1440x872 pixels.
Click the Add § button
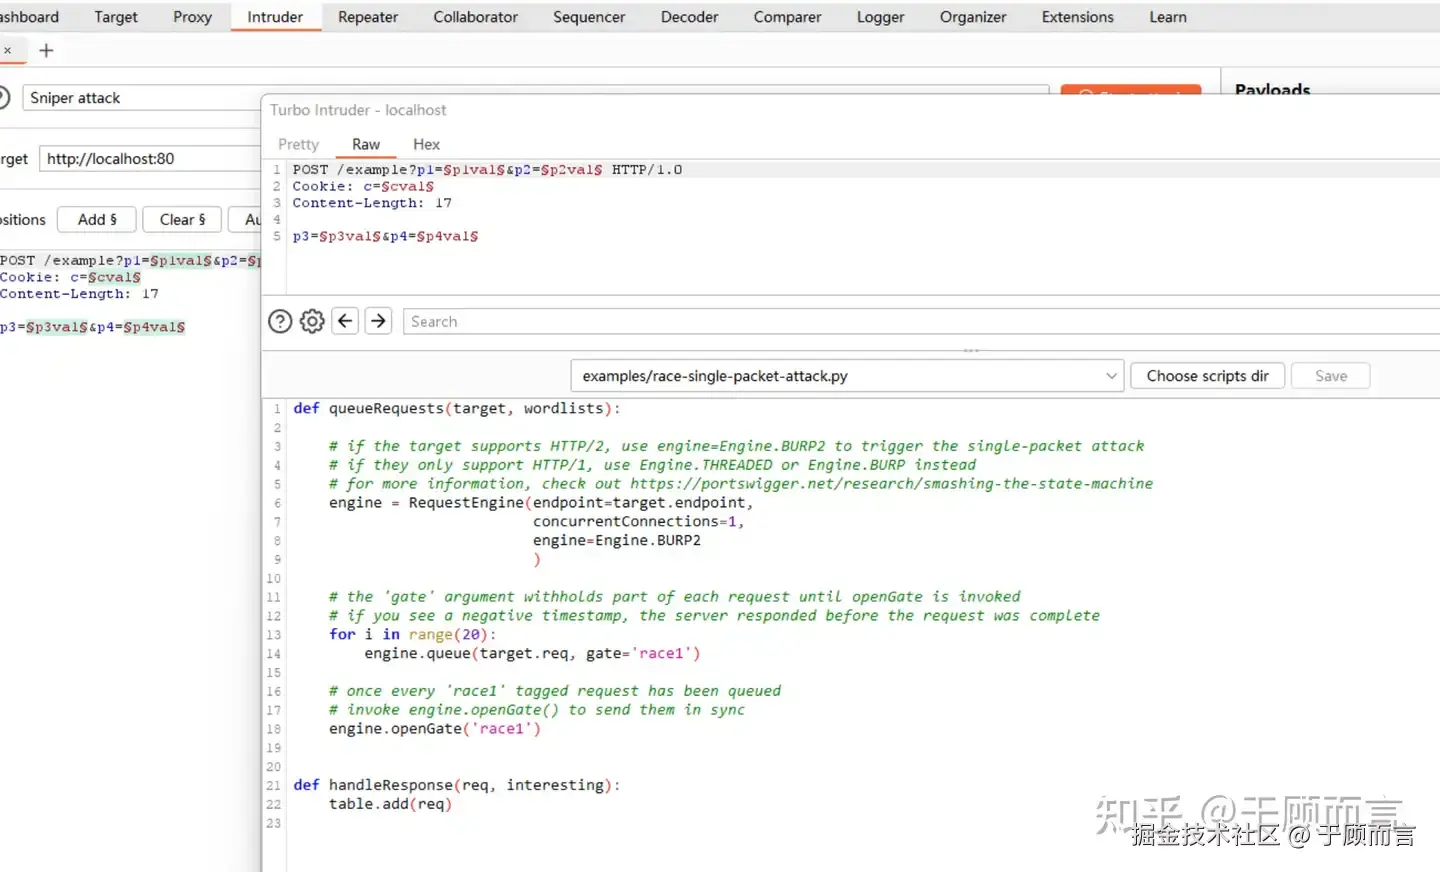coord(97,219)
